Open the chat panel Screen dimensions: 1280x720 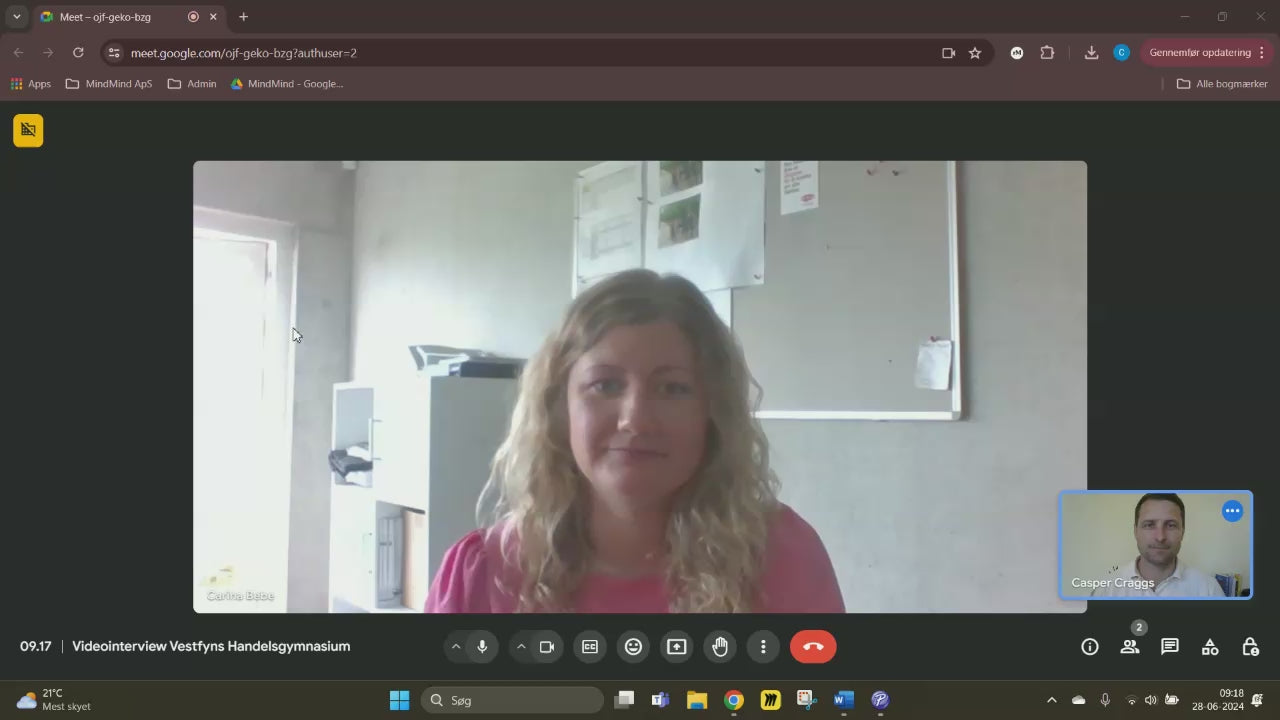coord(1170,647)
